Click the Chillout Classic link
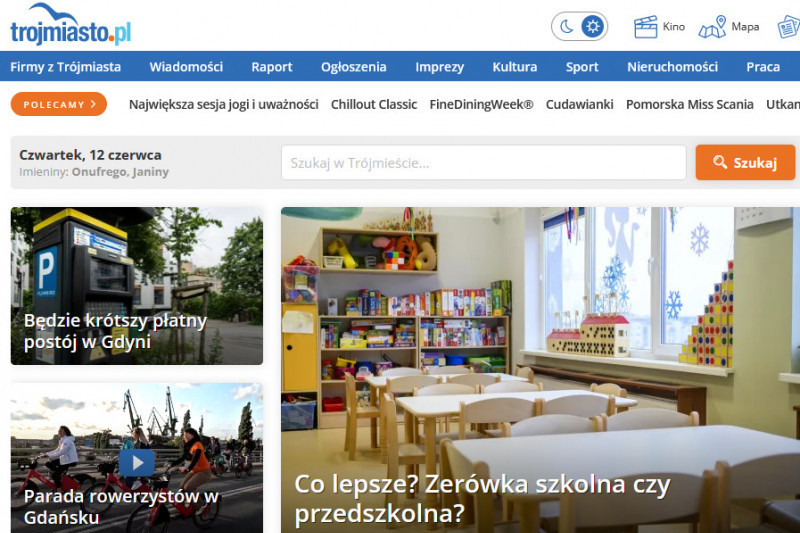Screen dimensions: 800x533 tap(374, 104)
